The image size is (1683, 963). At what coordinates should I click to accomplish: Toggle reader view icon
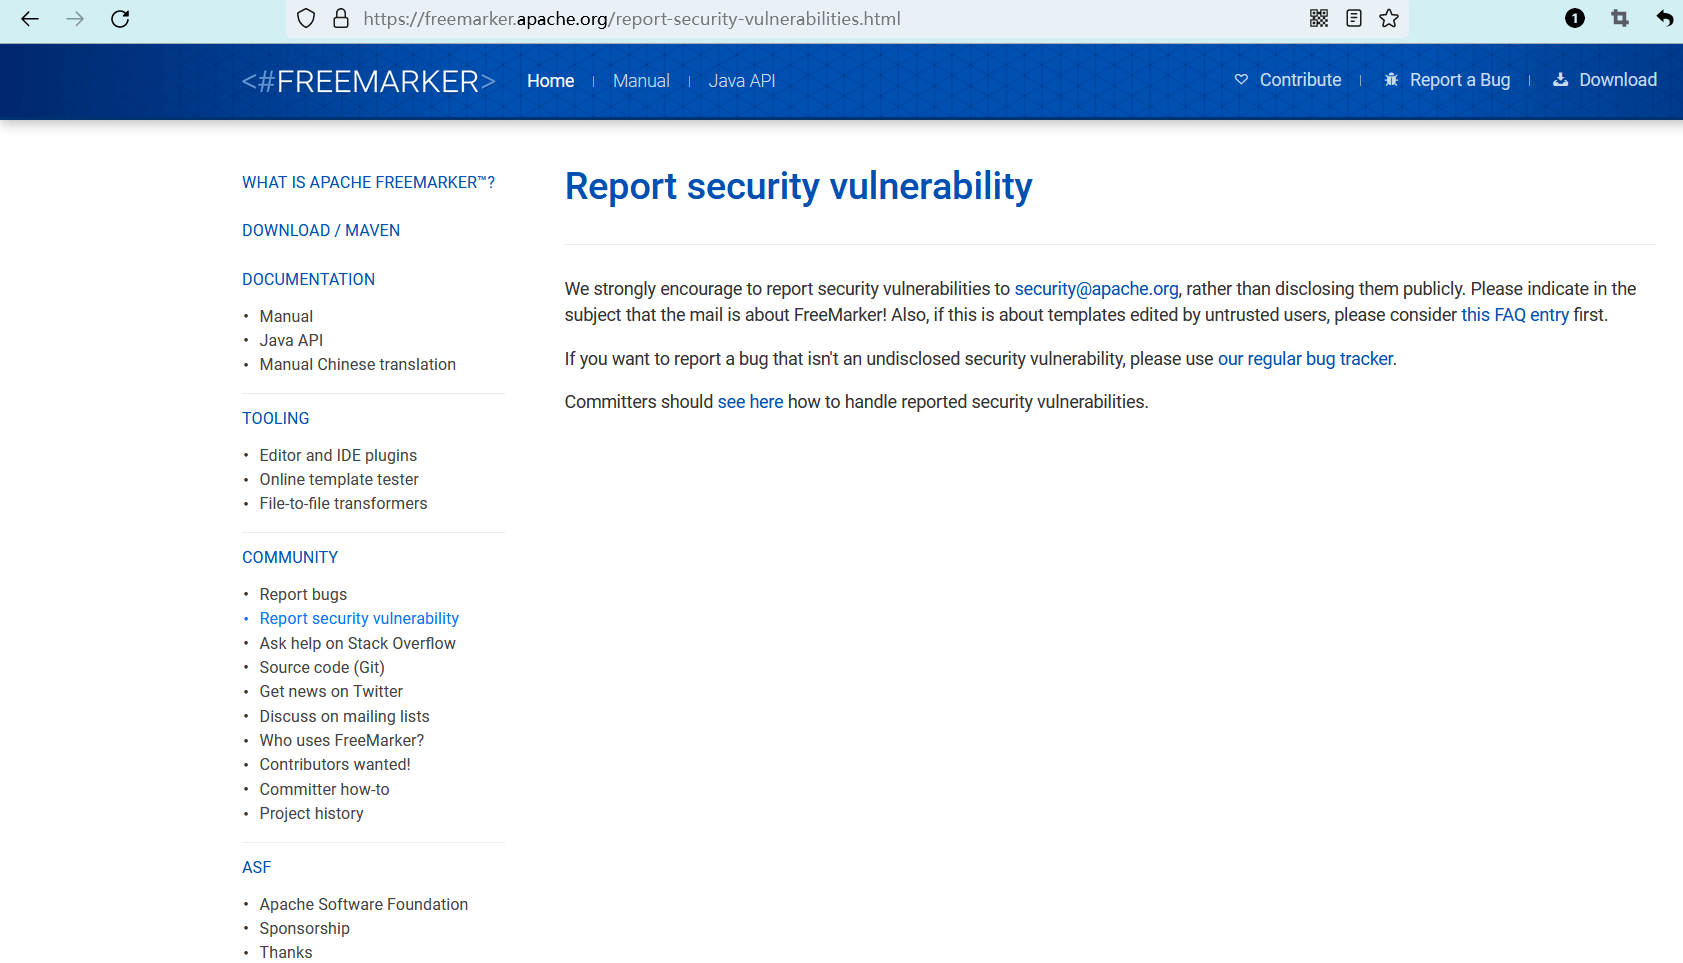pyautogui.click(x=1354, y=18)
